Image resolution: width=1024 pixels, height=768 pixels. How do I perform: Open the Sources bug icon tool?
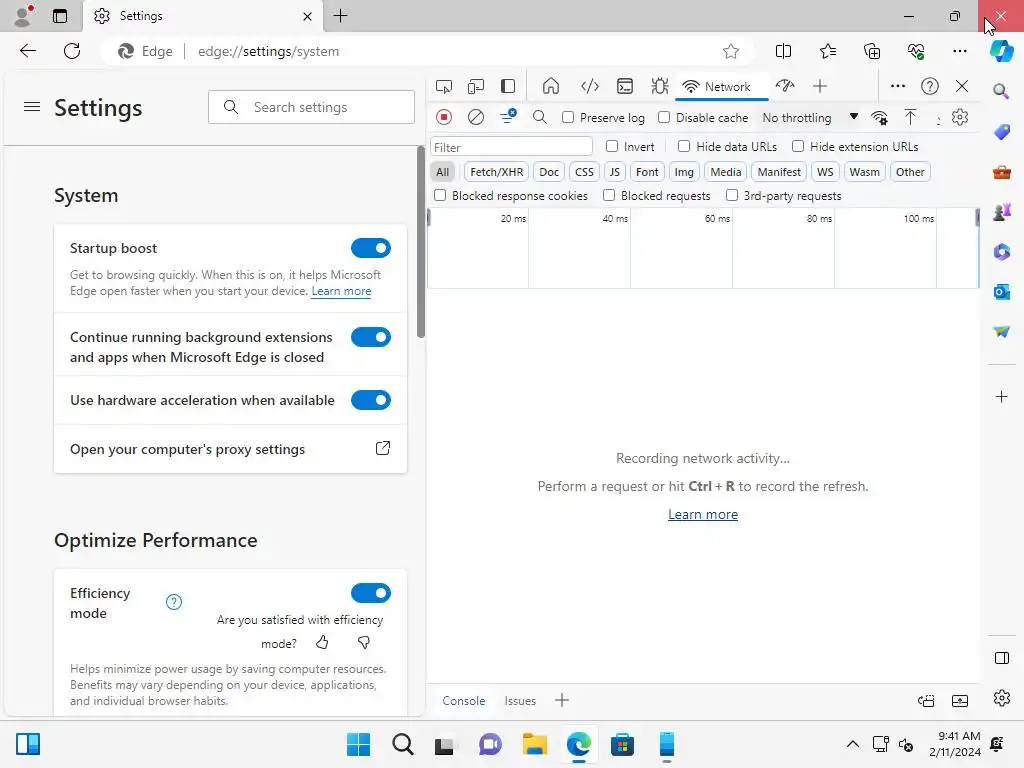click(x=660, y=86)
